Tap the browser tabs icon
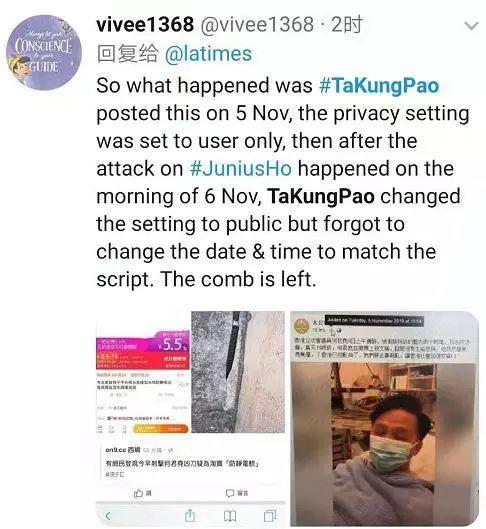Image resolution: width=486 pixels, height=529 pixels. [x=270, y=516]
